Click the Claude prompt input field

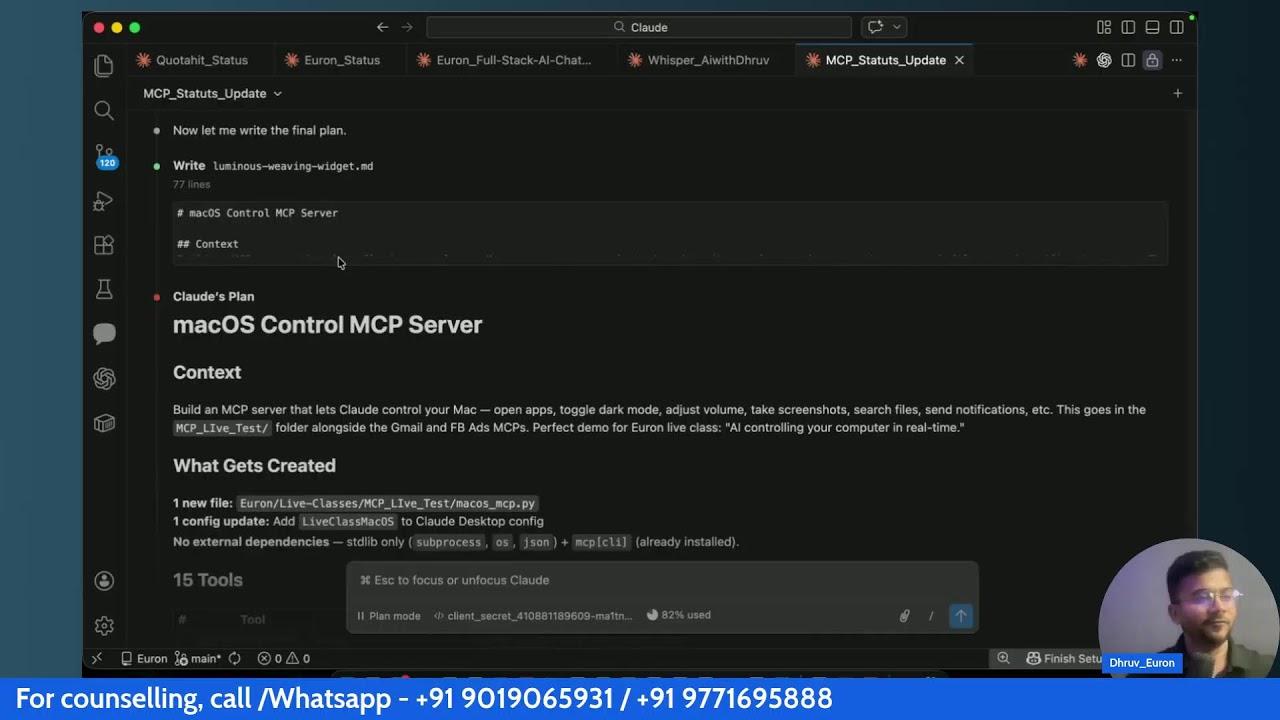pos(662,580)
